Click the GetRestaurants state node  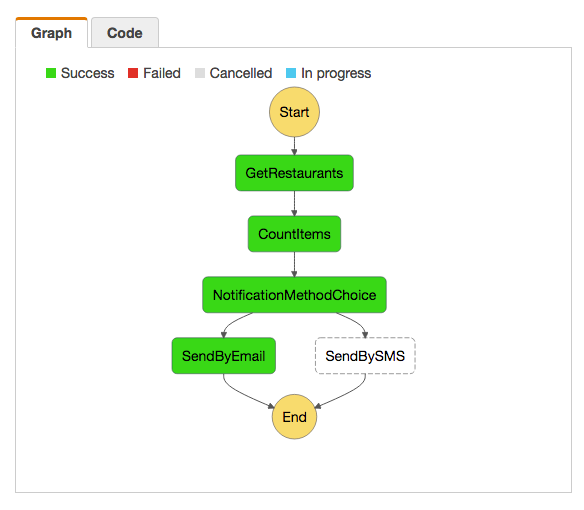click(294, 173)
